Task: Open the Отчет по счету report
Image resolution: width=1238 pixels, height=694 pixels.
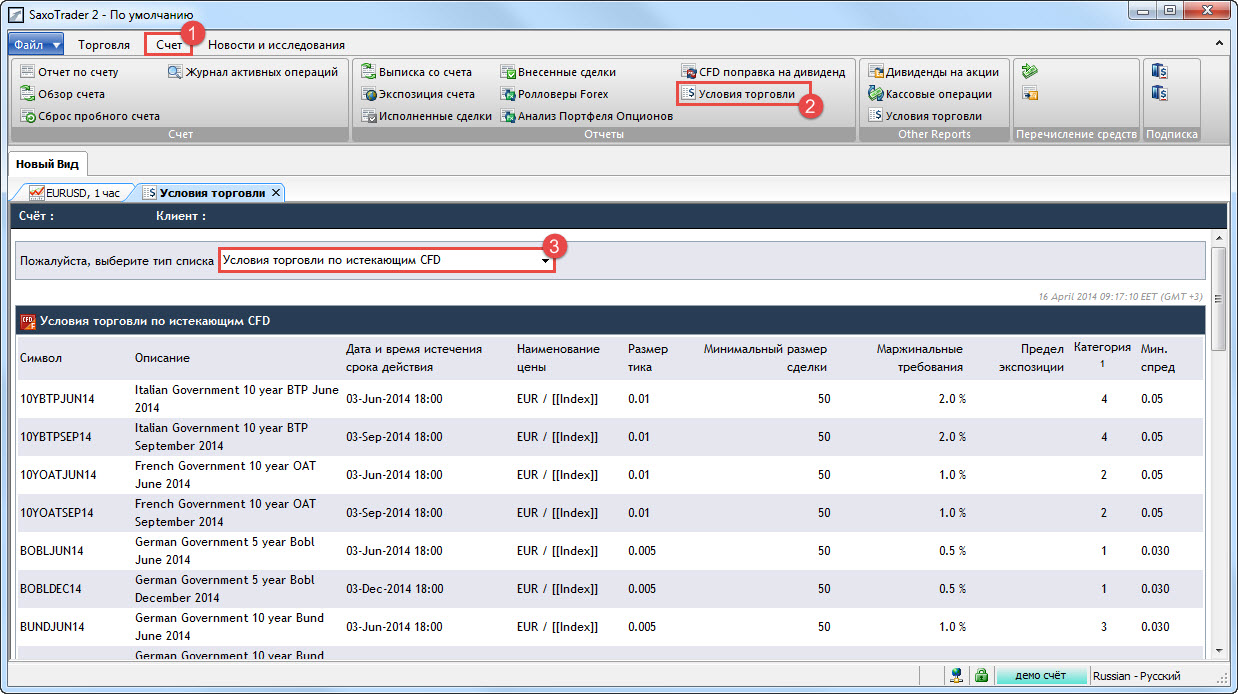Action: [x=70, y=72]
